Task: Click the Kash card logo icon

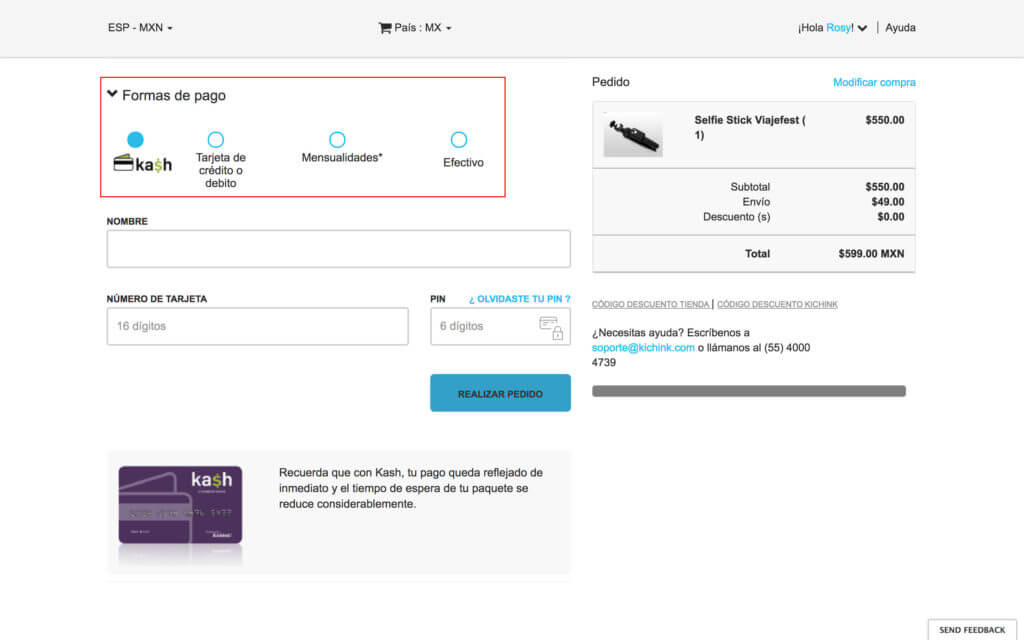Action: [143, 163]
